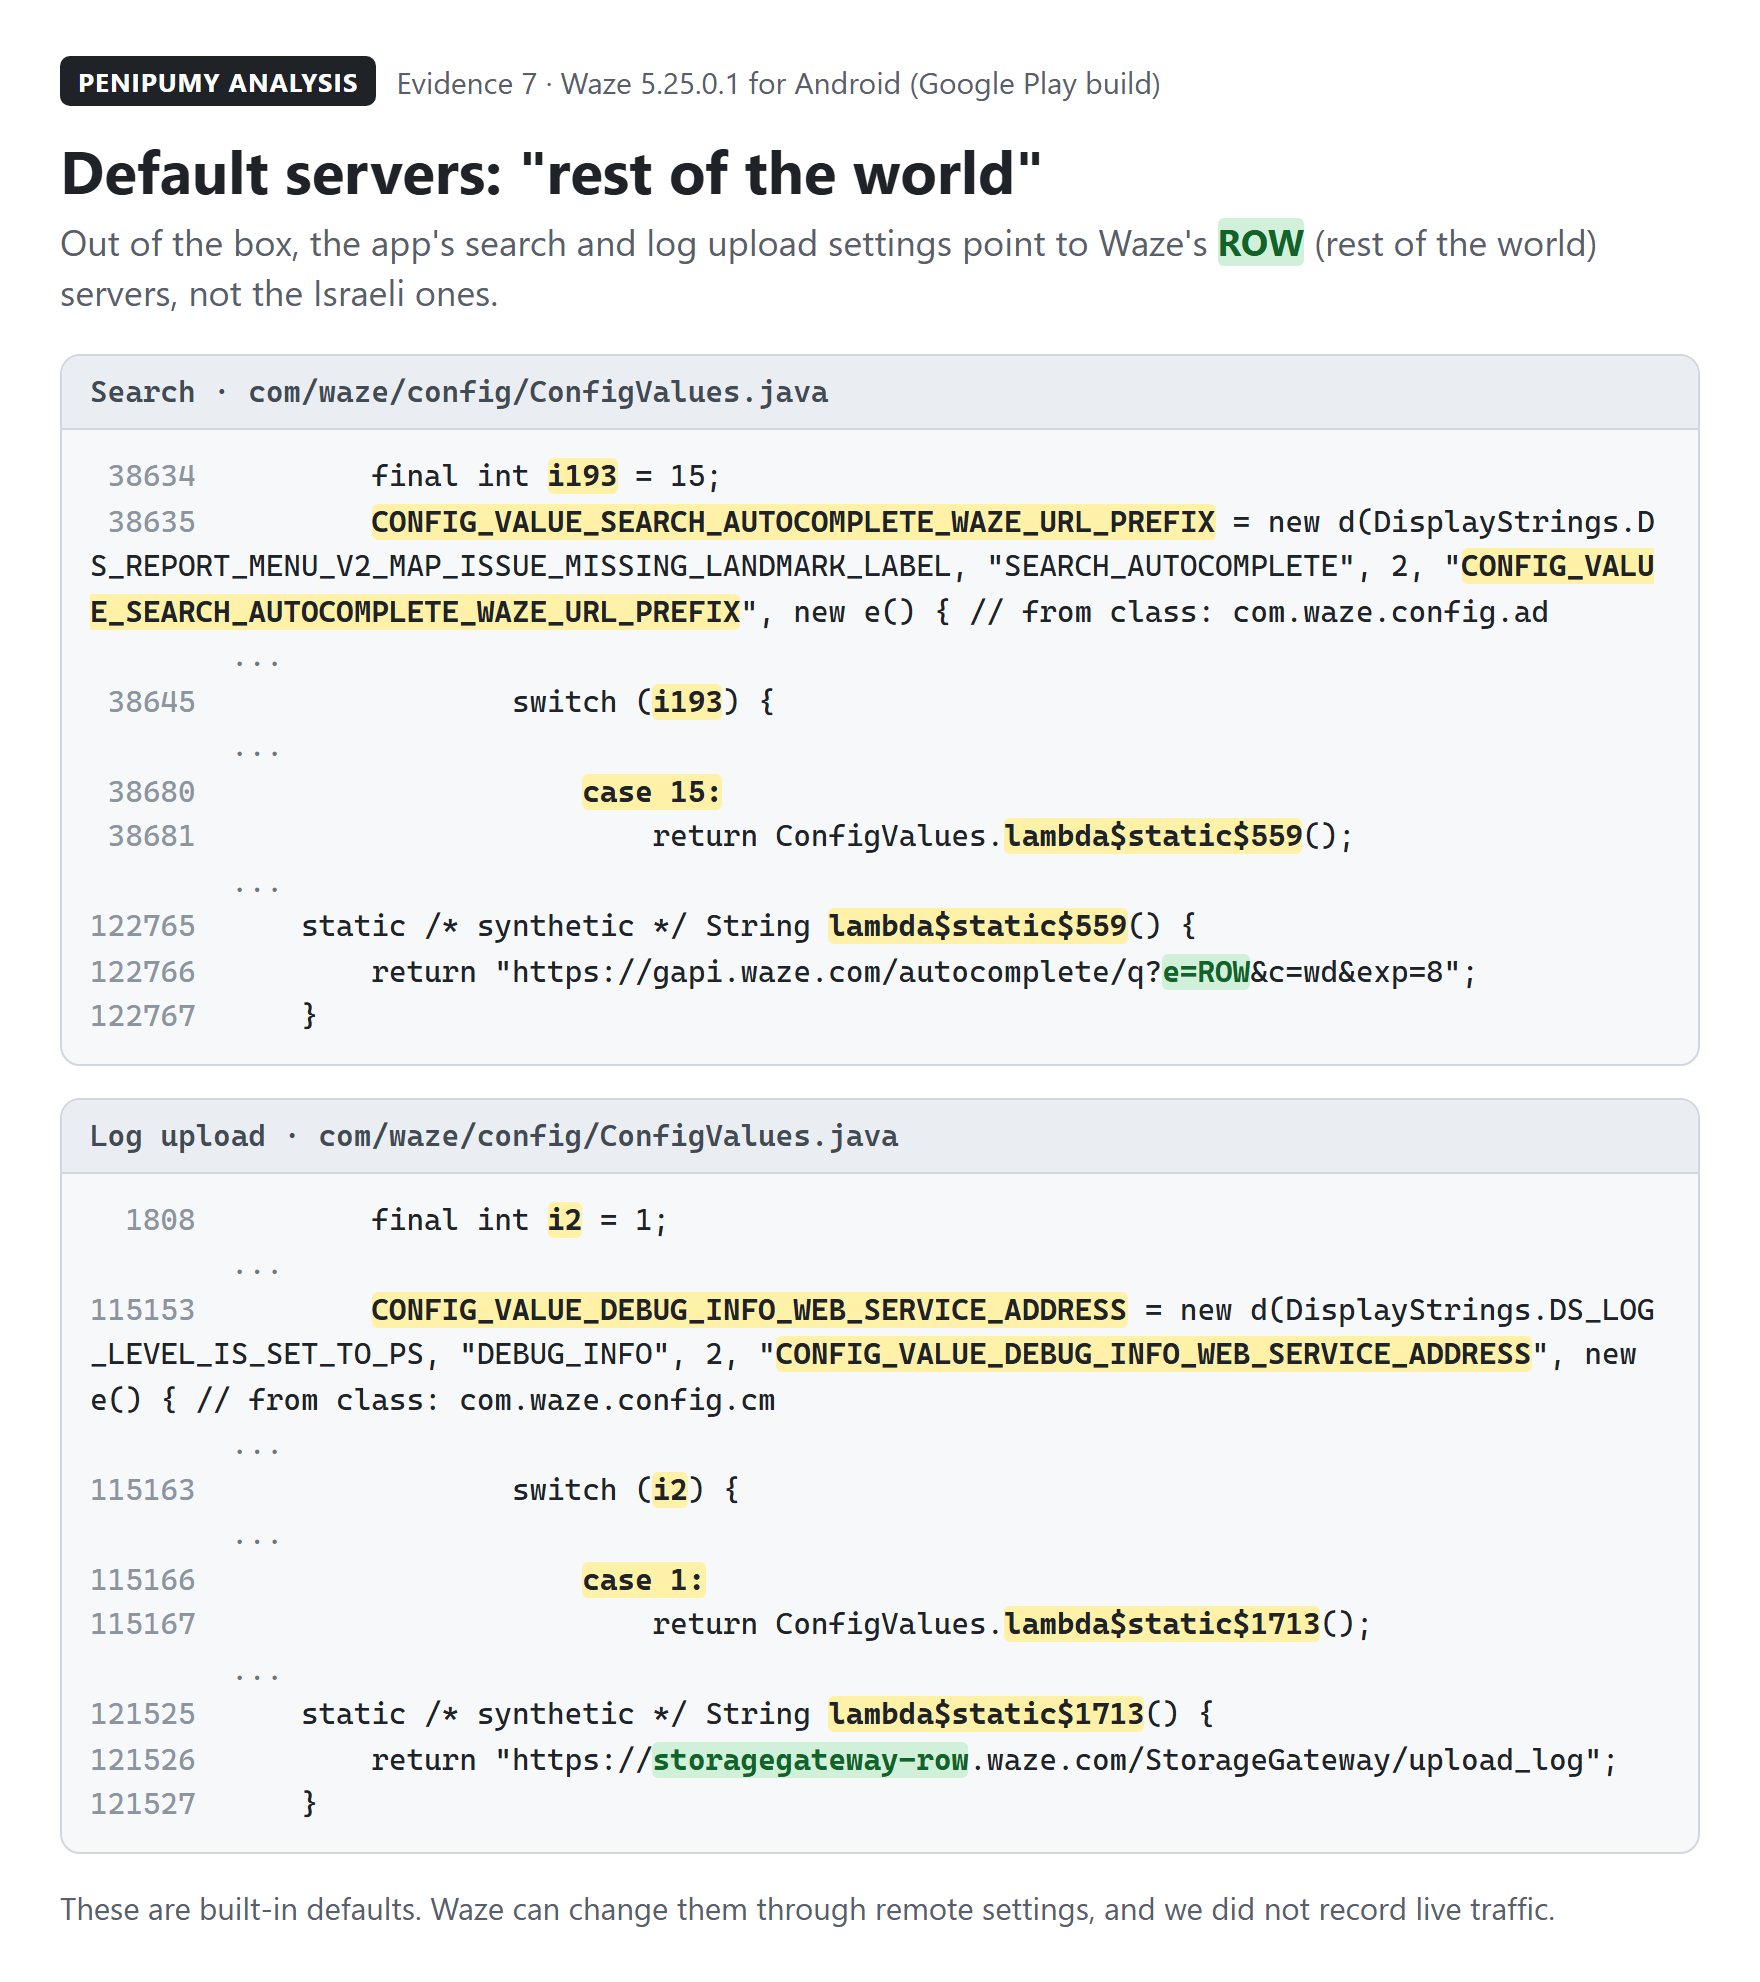
Task: Click CONFIG_VALUE_DEBUG_INFO_WEB_SERVICE_ADDRESS on line 115153
Action: (749, 1310)
